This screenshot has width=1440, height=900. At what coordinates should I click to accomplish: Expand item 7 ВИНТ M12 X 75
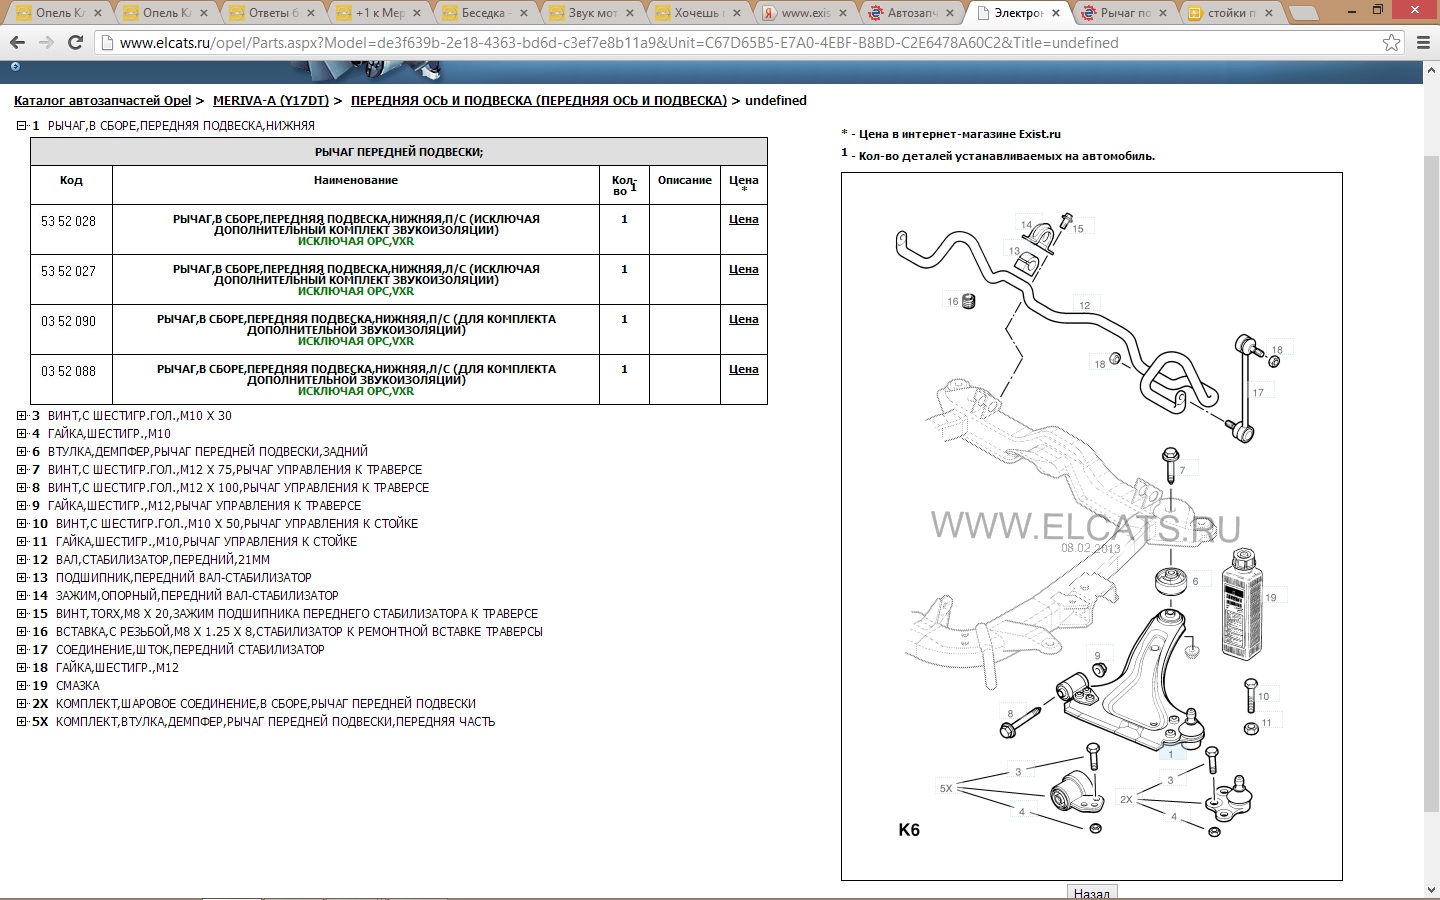click(22, 470)
